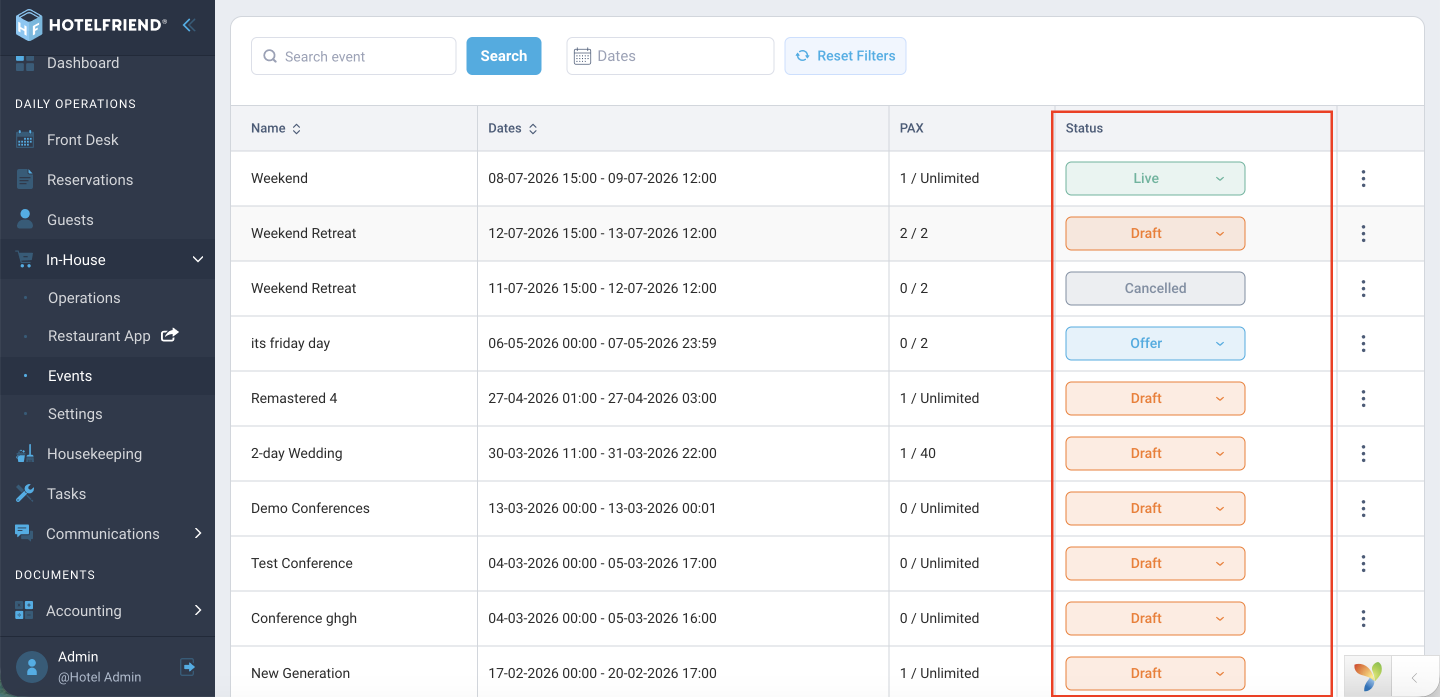The height and width of the screenshot is (697, 1440).
Task: Click the Front Desk calendar icon
Action: 25,140
